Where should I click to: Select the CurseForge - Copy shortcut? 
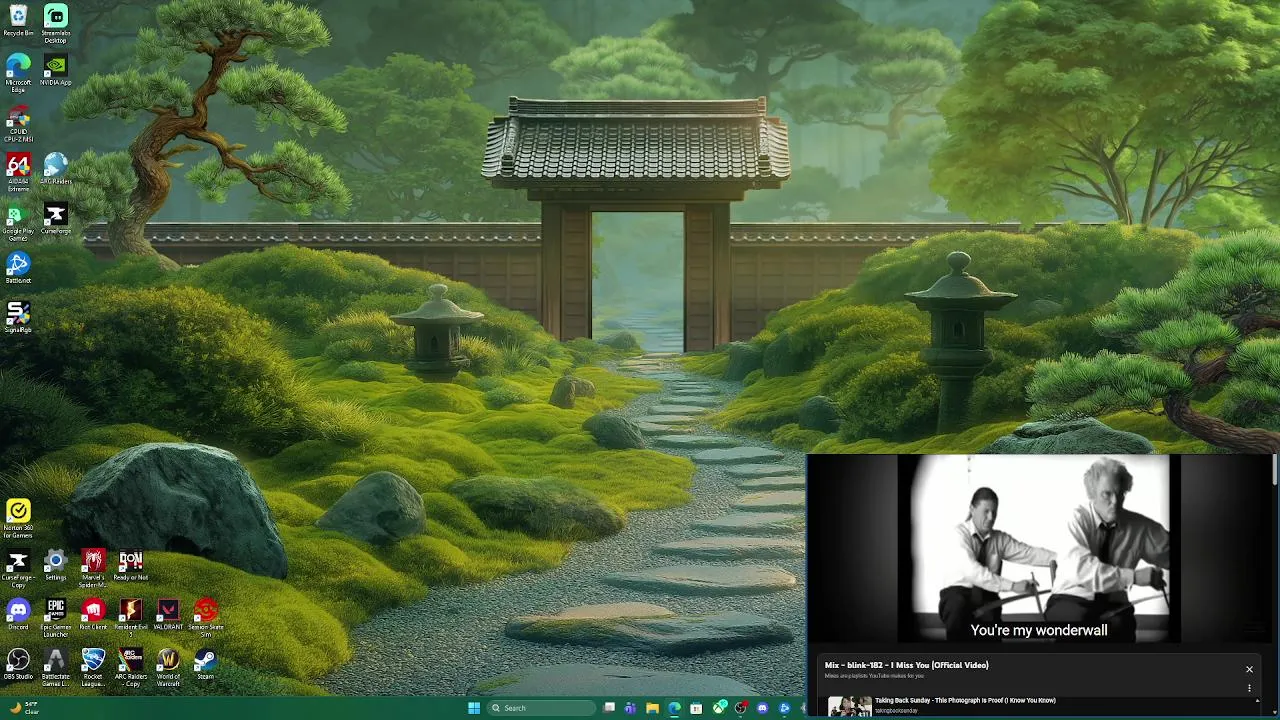pyautogui.click(x=18, y=569)
